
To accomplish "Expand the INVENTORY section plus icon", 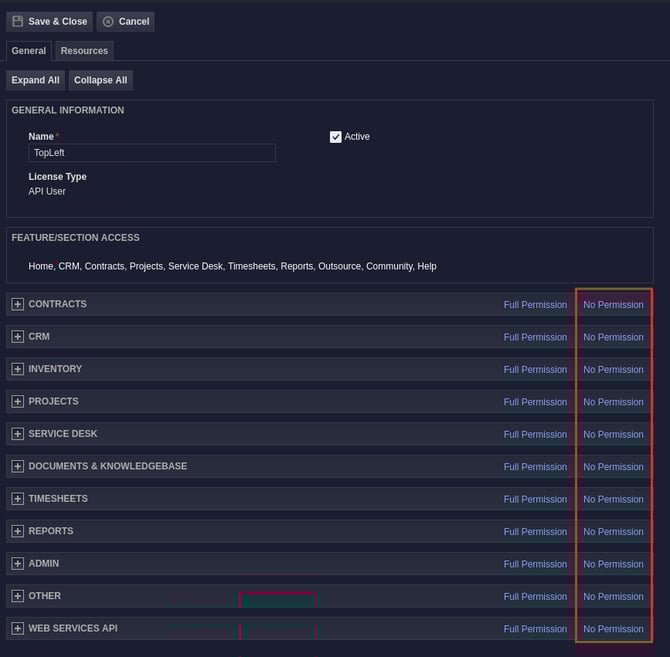I will [x=18, y=369].
